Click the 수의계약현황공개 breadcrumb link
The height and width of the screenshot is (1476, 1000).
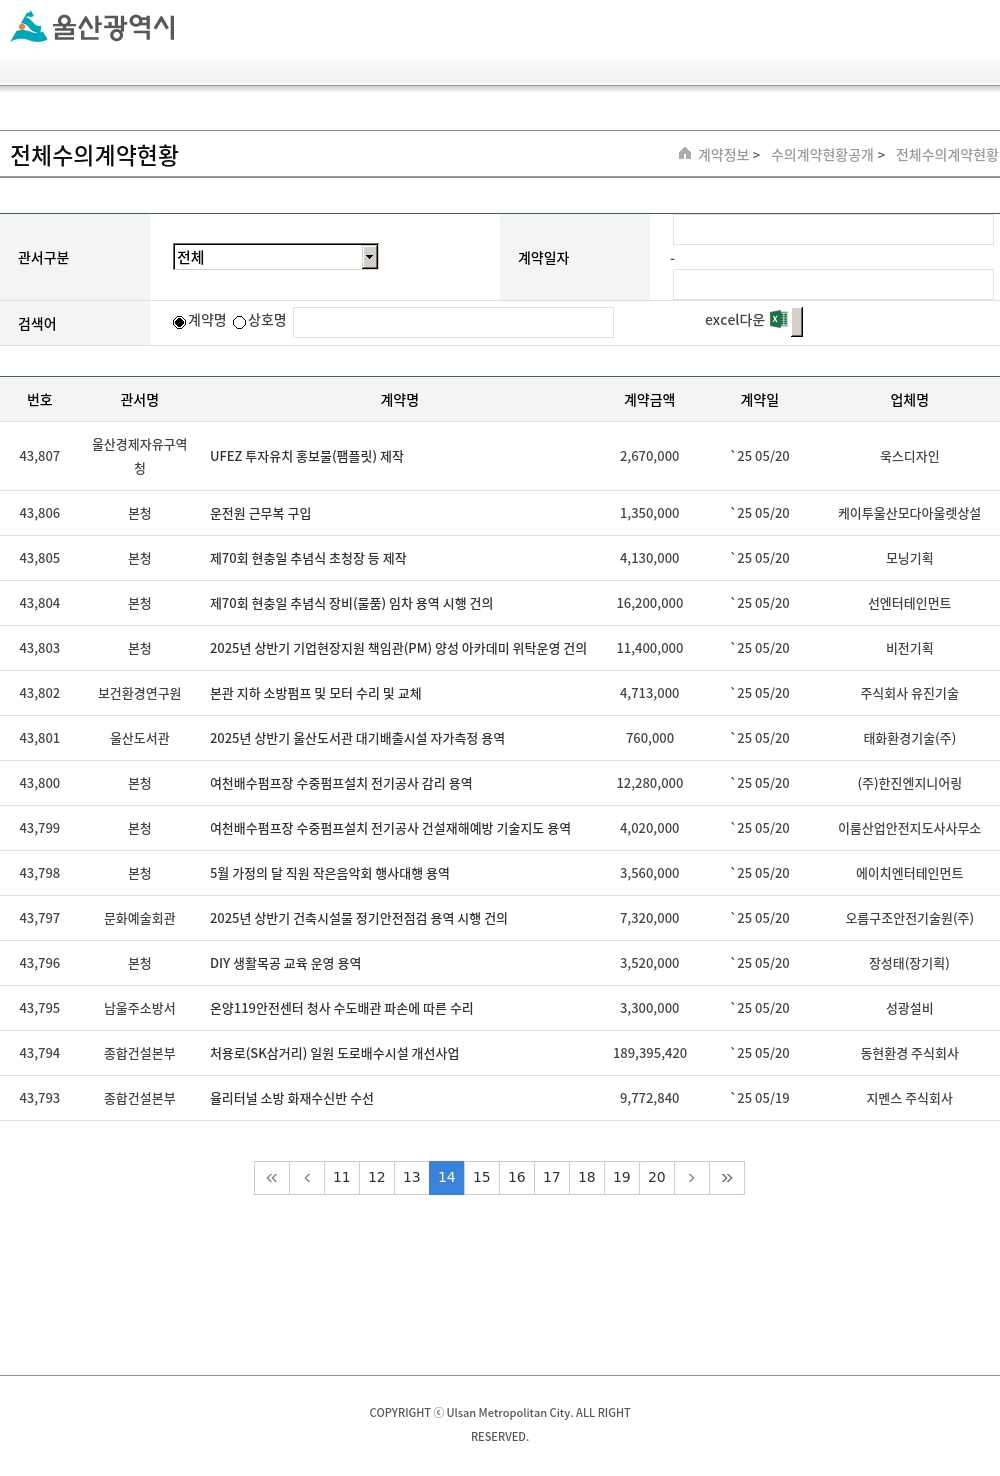[x=822, y=155]
